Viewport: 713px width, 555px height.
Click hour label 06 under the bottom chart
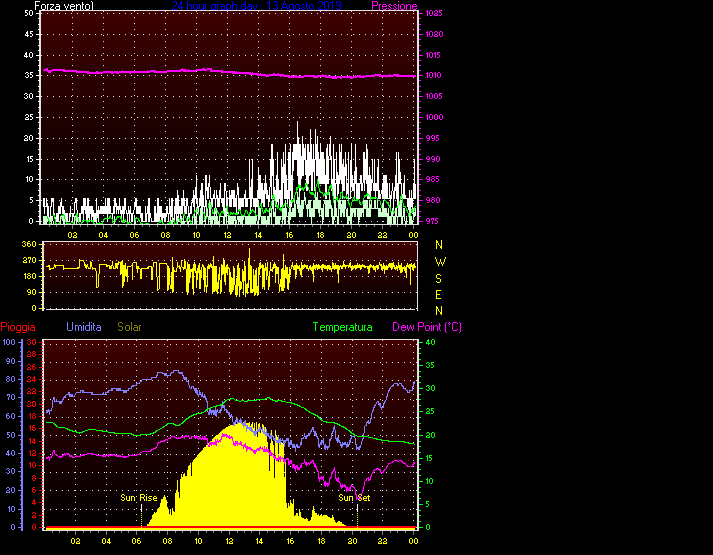click(x=136, y=541)
